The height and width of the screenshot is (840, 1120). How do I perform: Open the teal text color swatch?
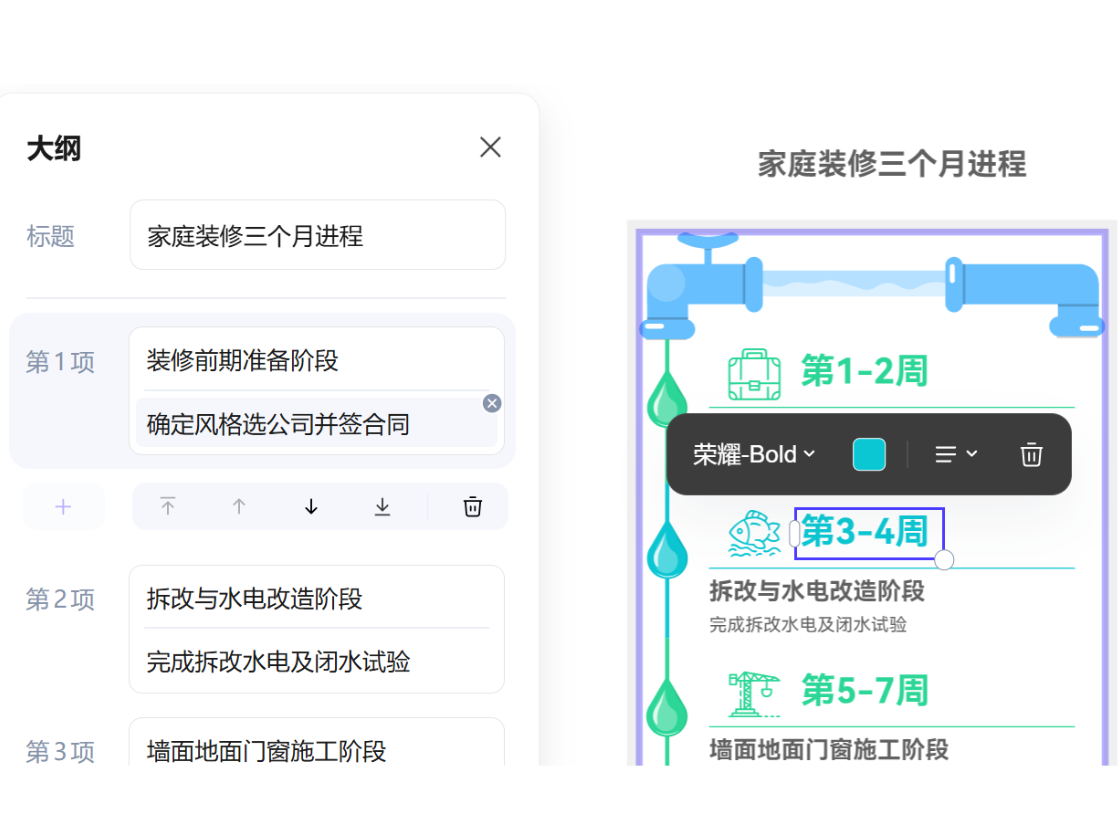pos(868,454)
